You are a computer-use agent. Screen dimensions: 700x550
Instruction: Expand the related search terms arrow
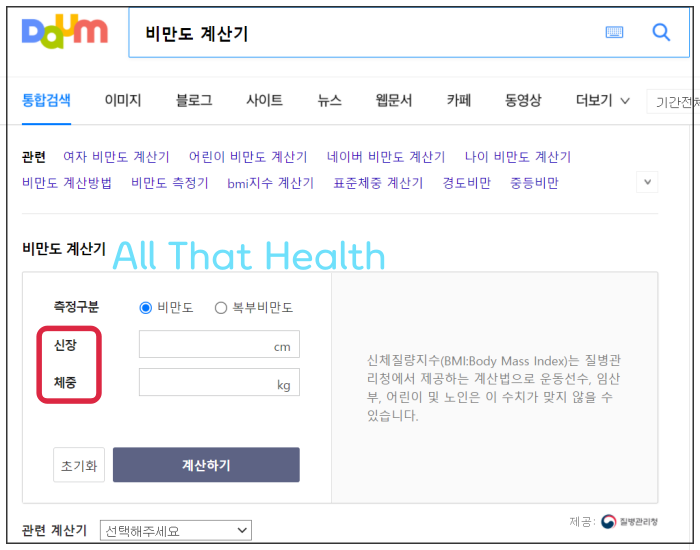pos(647,182)
